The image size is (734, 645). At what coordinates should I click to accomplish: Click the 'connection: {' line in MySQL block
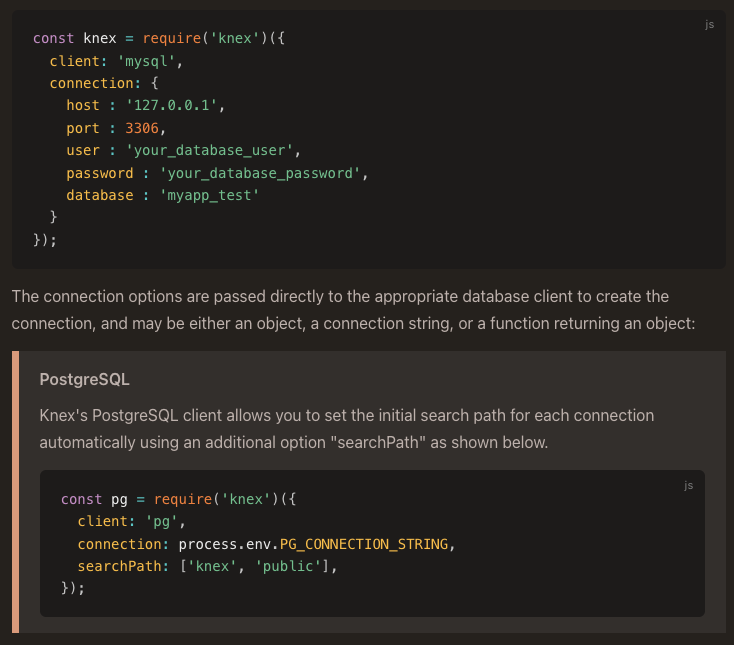(x=104, y=83)
